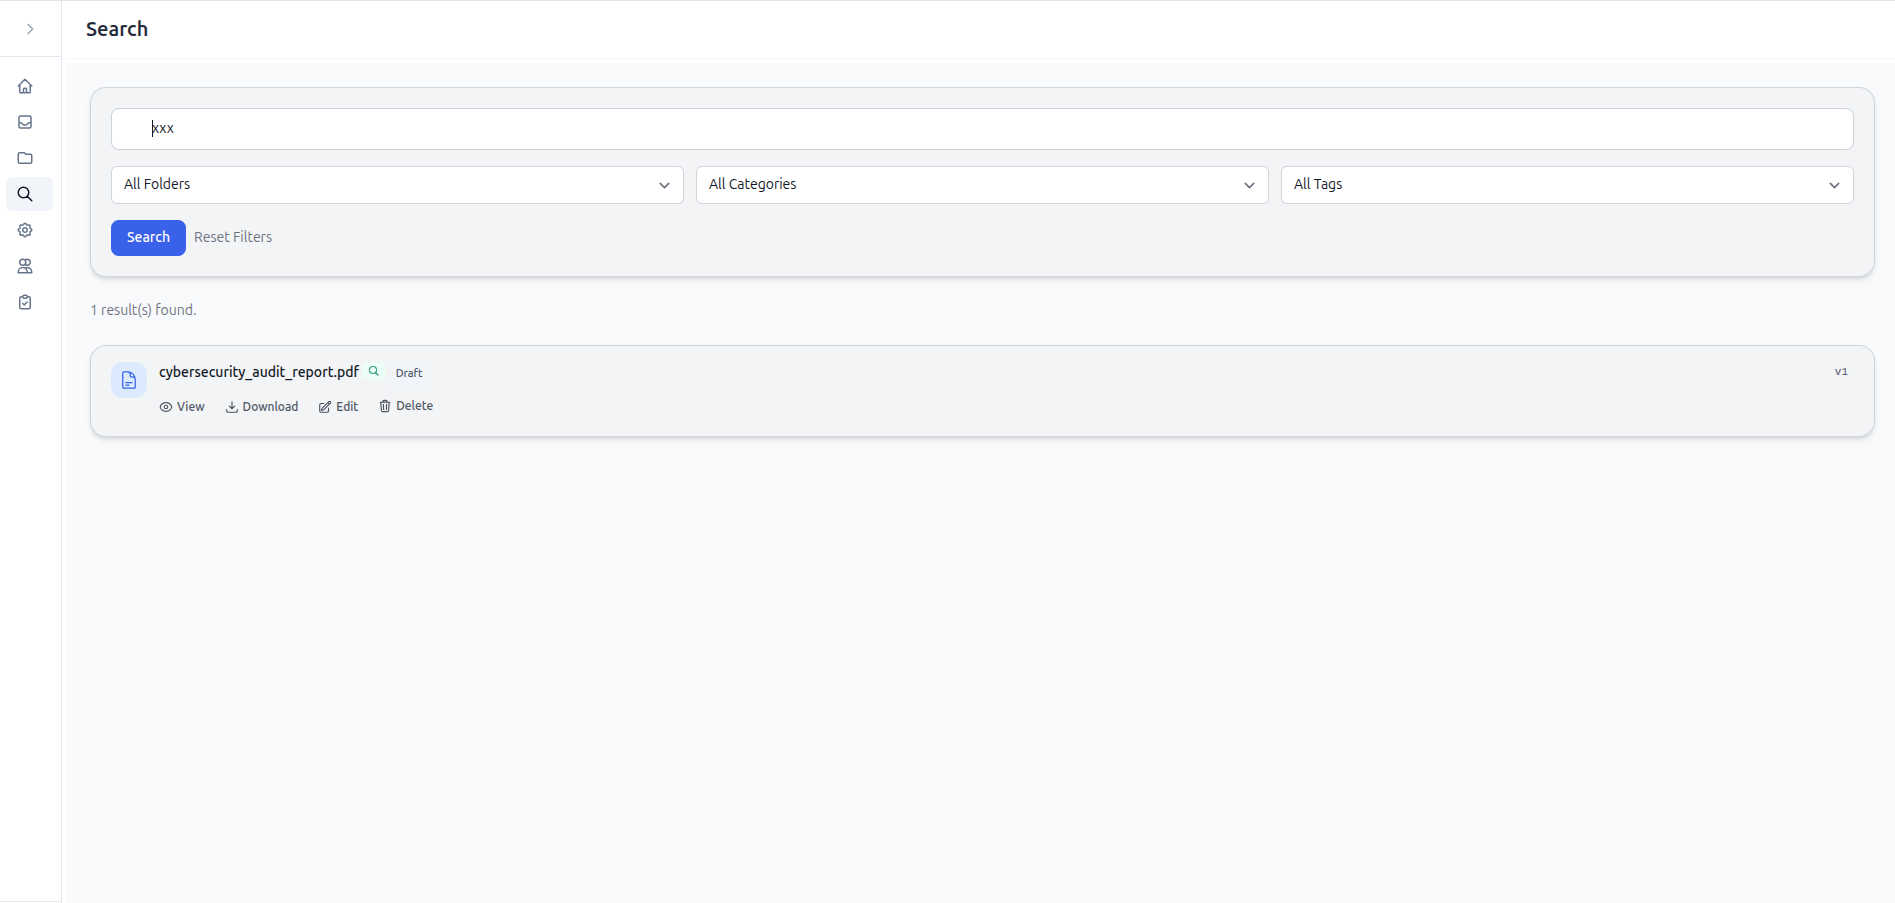Delete the cybersecurity audit report
This screenshot has height=903, width=1895.
click(x=406, y=406)
